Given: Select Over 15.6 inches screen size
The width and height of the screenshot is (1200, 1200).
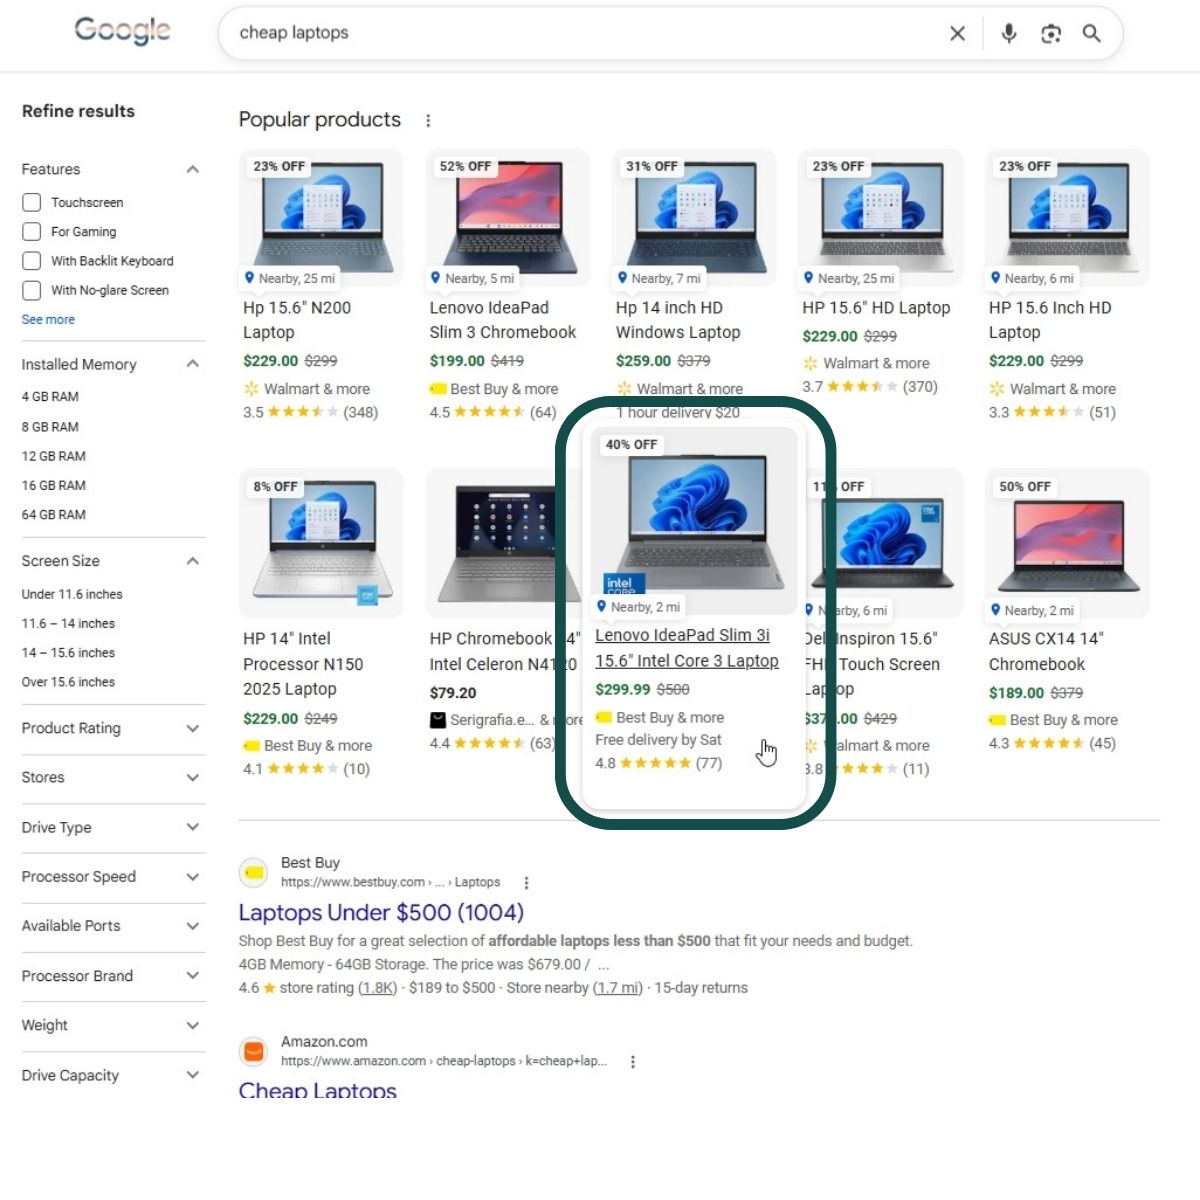Looking at the screenshot, I should (x=68, y=682).
